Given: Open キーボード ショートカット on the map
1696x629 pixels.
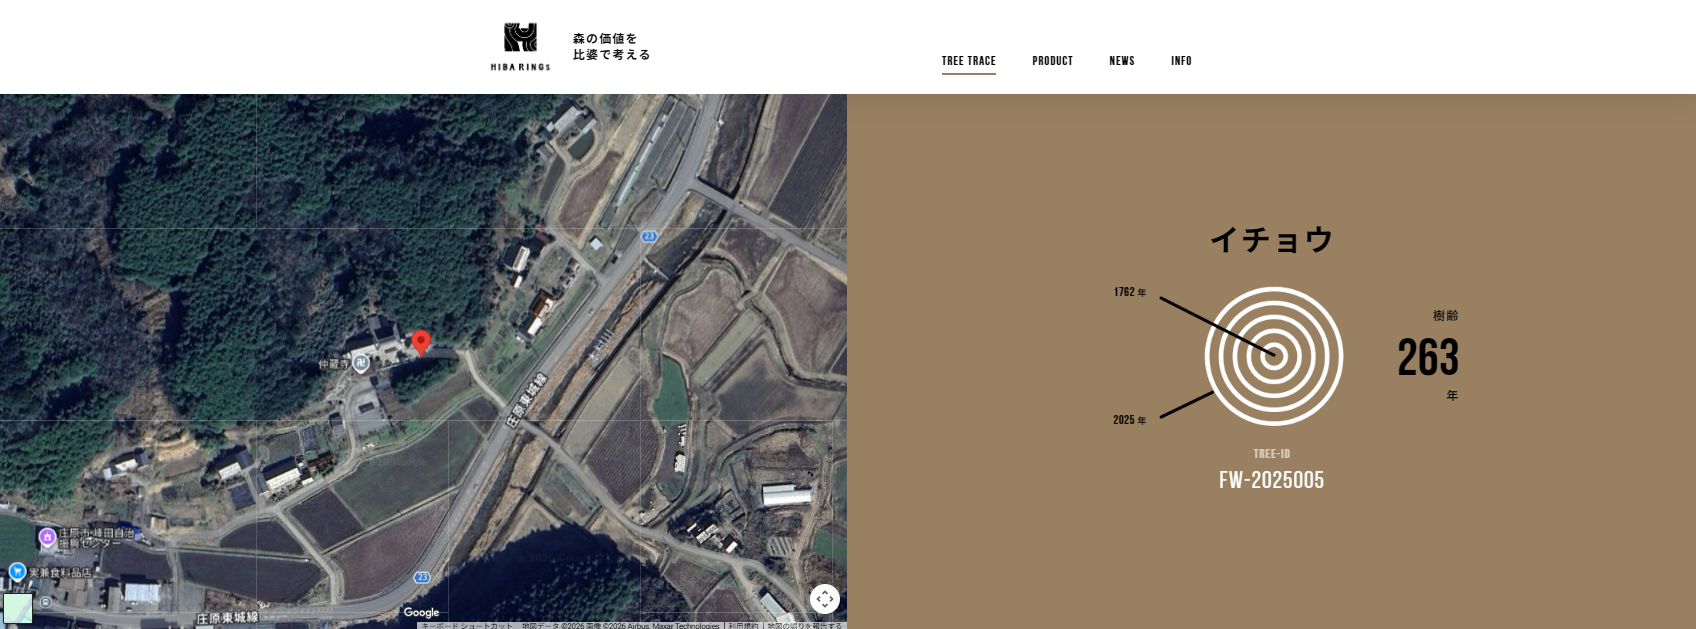Looking at the screenshot, I should (x=467, y=625).
